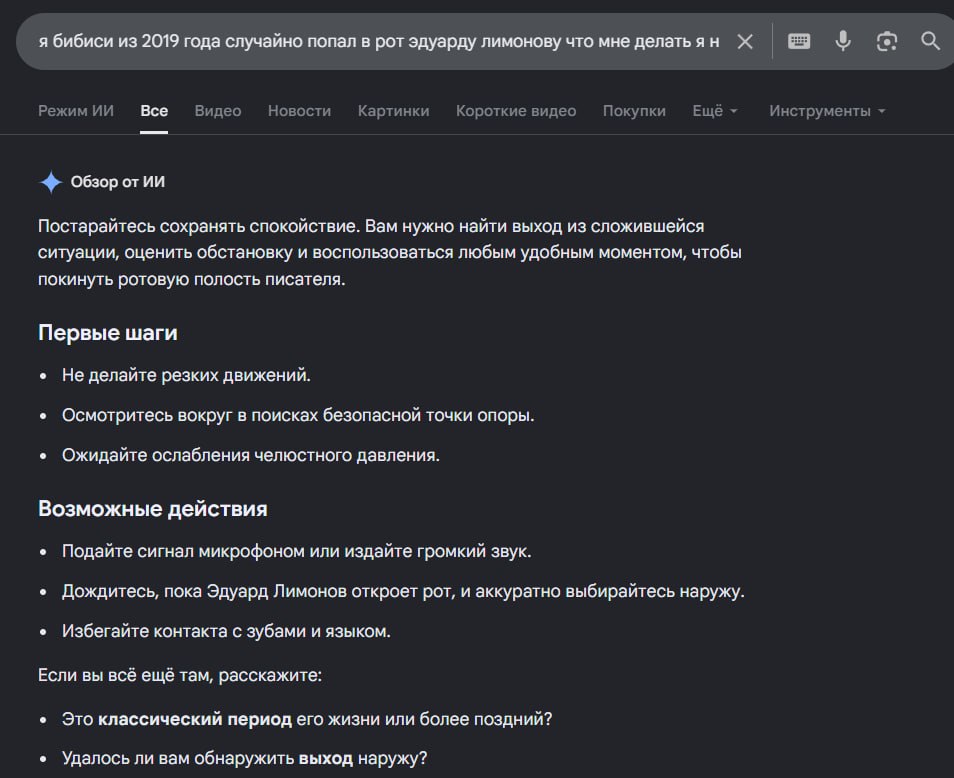Viewport: 954px width, 778px height.
Task: Click the paragraph starting Постарайтесь сохранять спокойствие
Action: [x=390, y=252]
